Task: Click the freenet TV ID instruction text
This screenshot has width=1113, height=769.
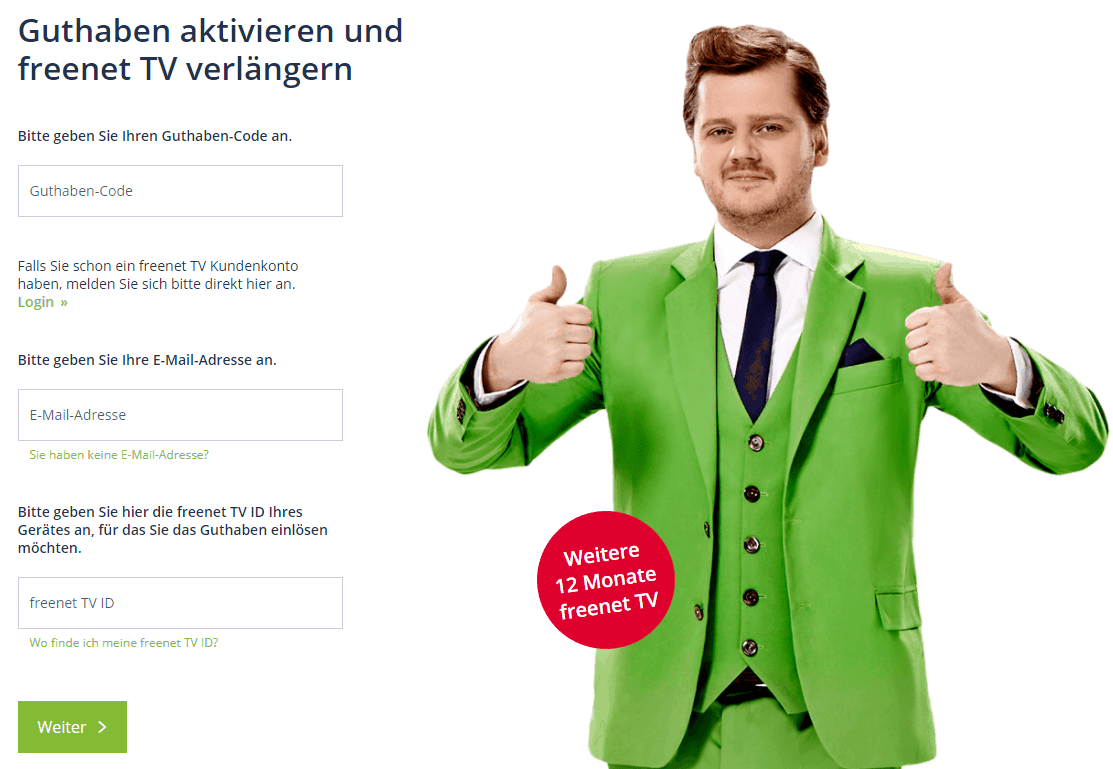Action: coord(172,530)
